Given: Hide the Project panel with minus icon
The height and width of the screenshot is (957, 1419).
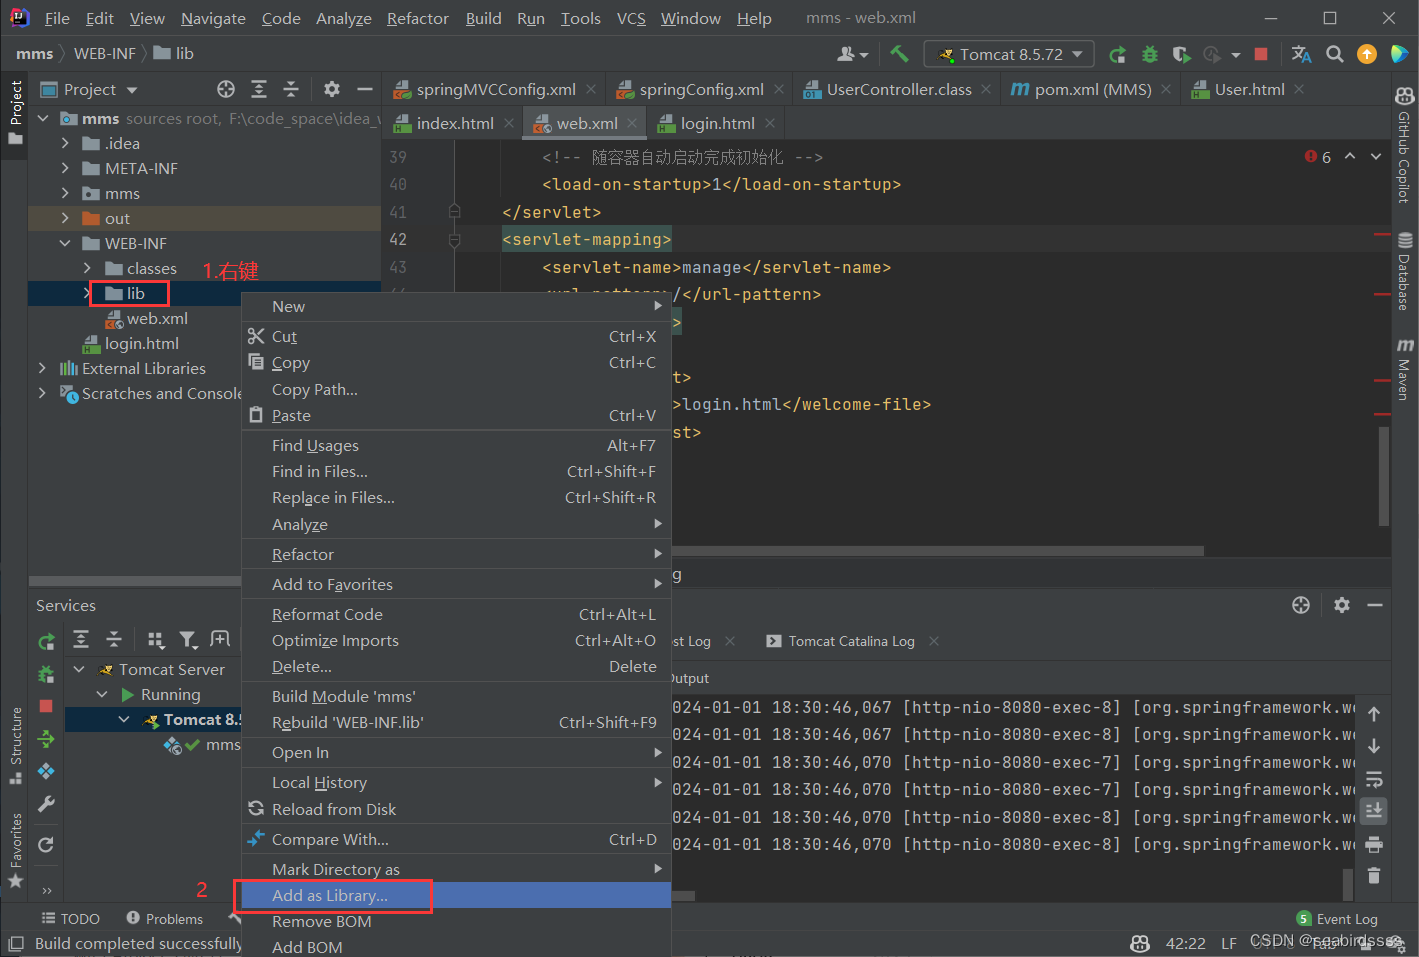Looking at the screenshot, I should (365, 89).
